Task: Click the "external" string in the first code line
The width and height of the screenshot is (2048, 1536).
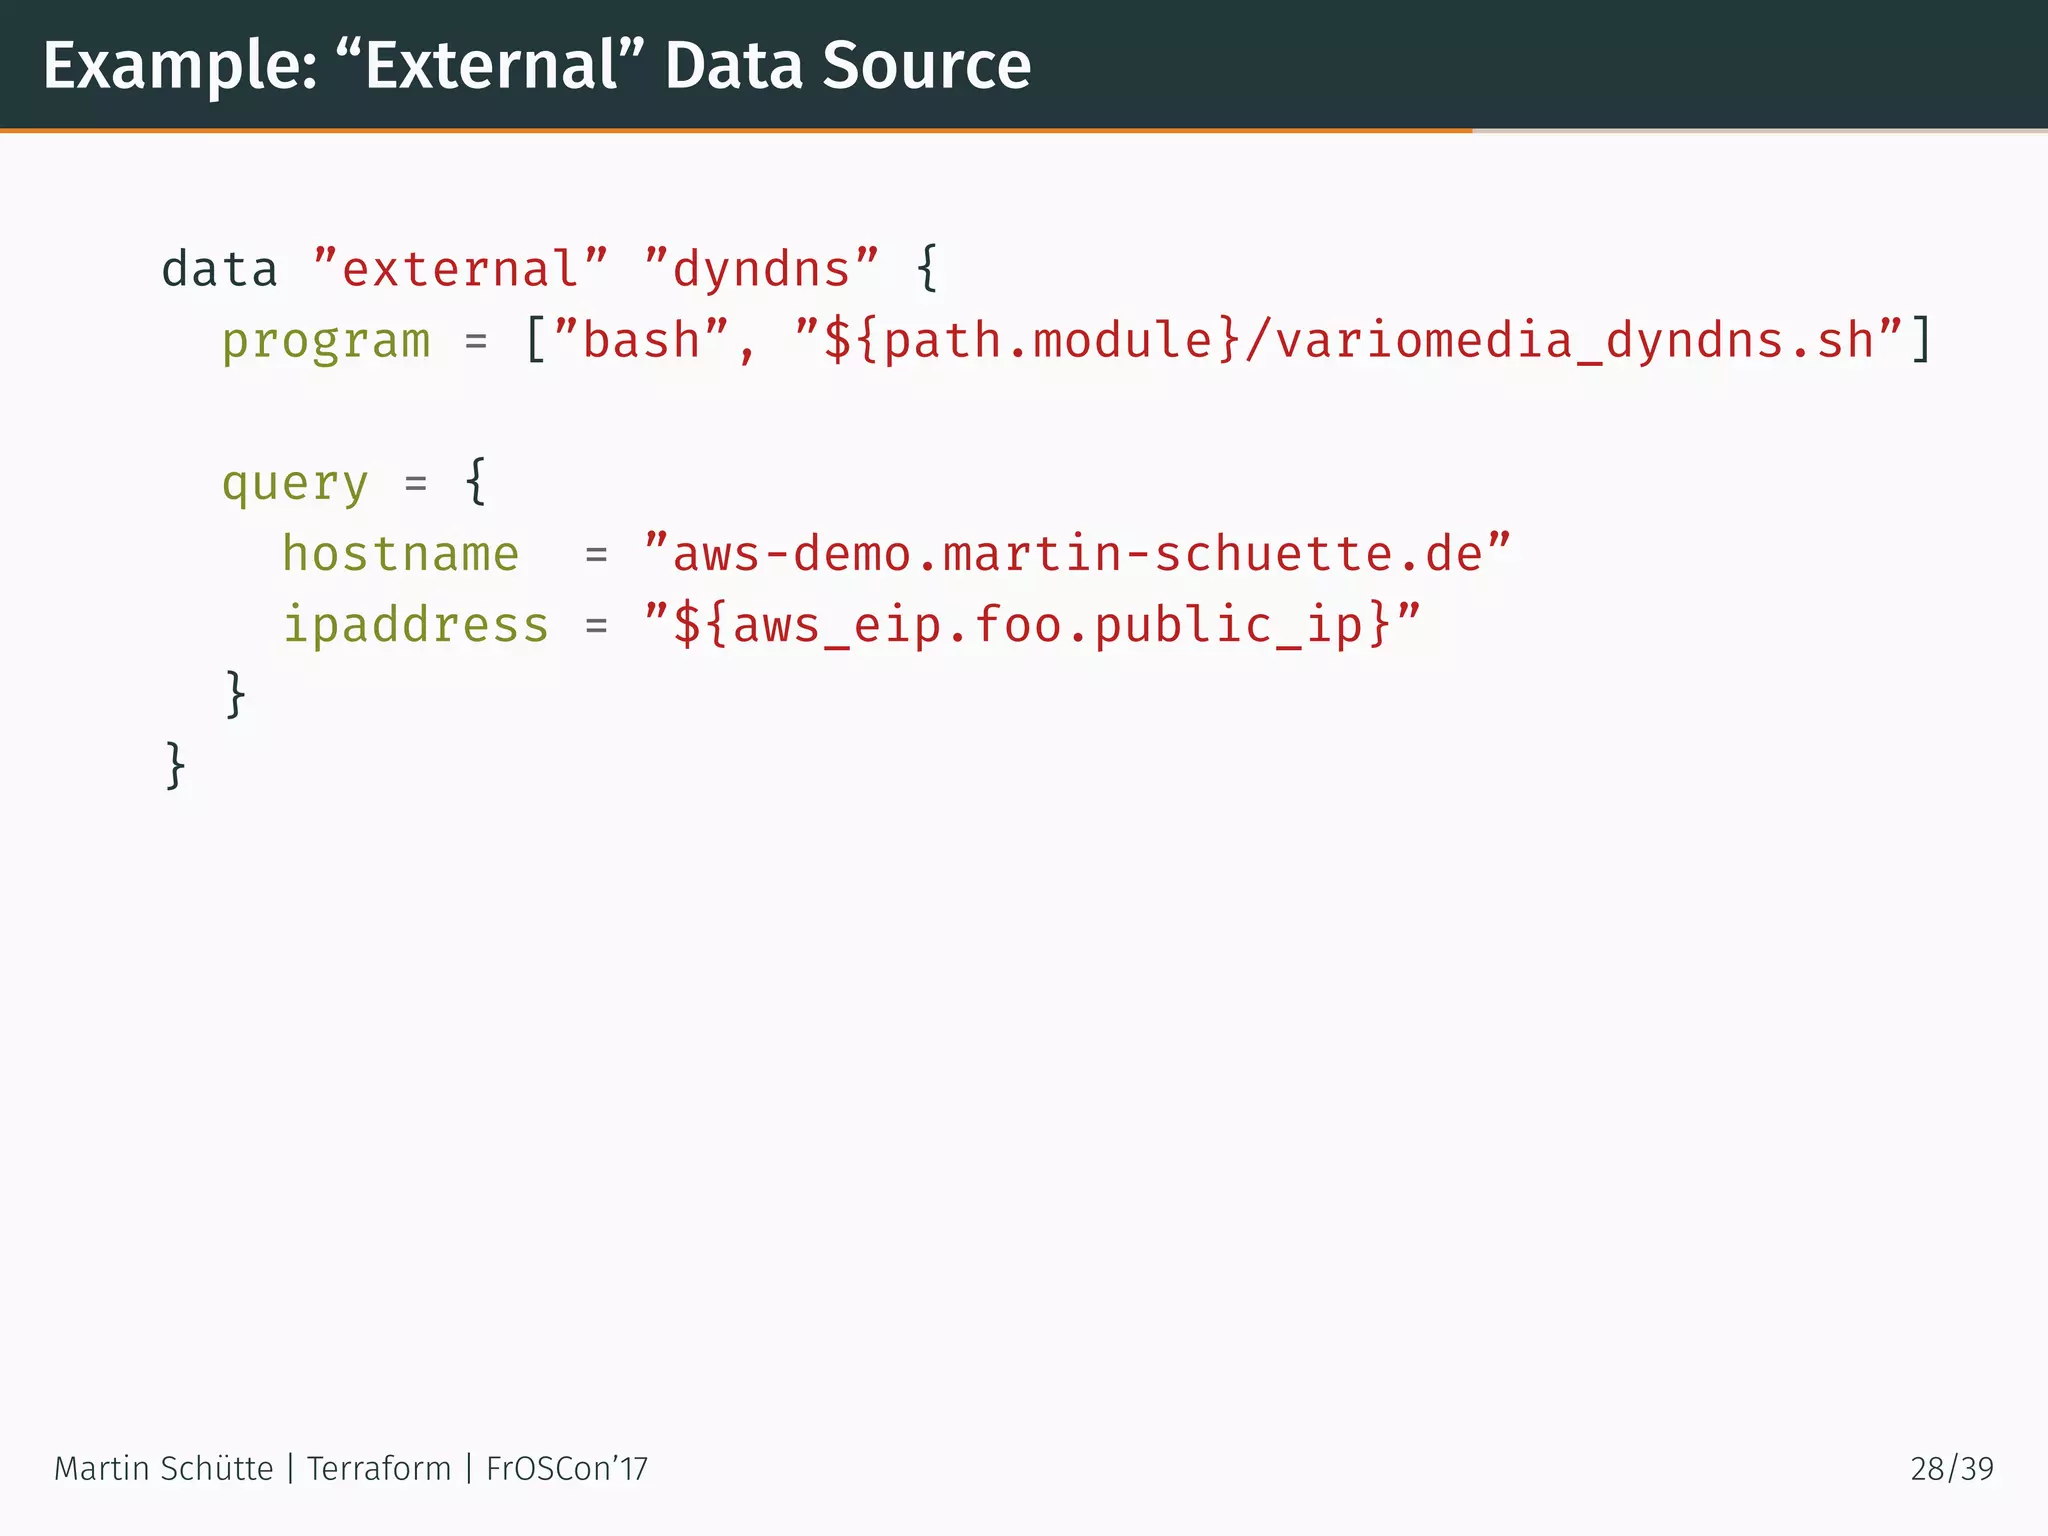Action: 460,269
